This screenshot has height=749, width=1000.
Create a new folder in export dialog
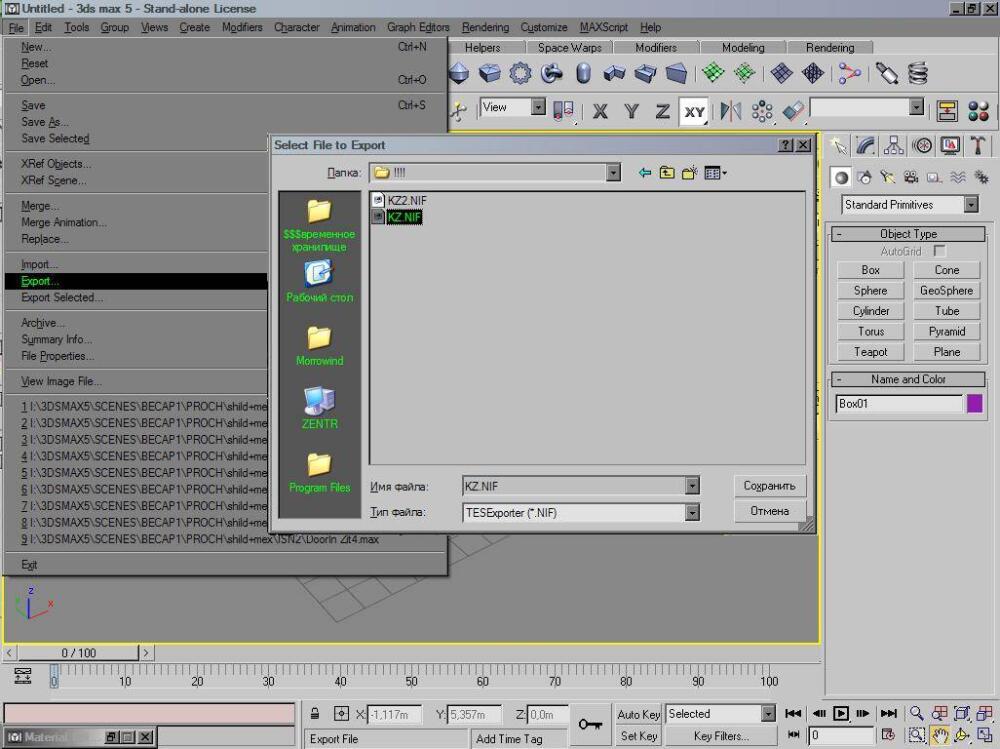click(689, 173)
